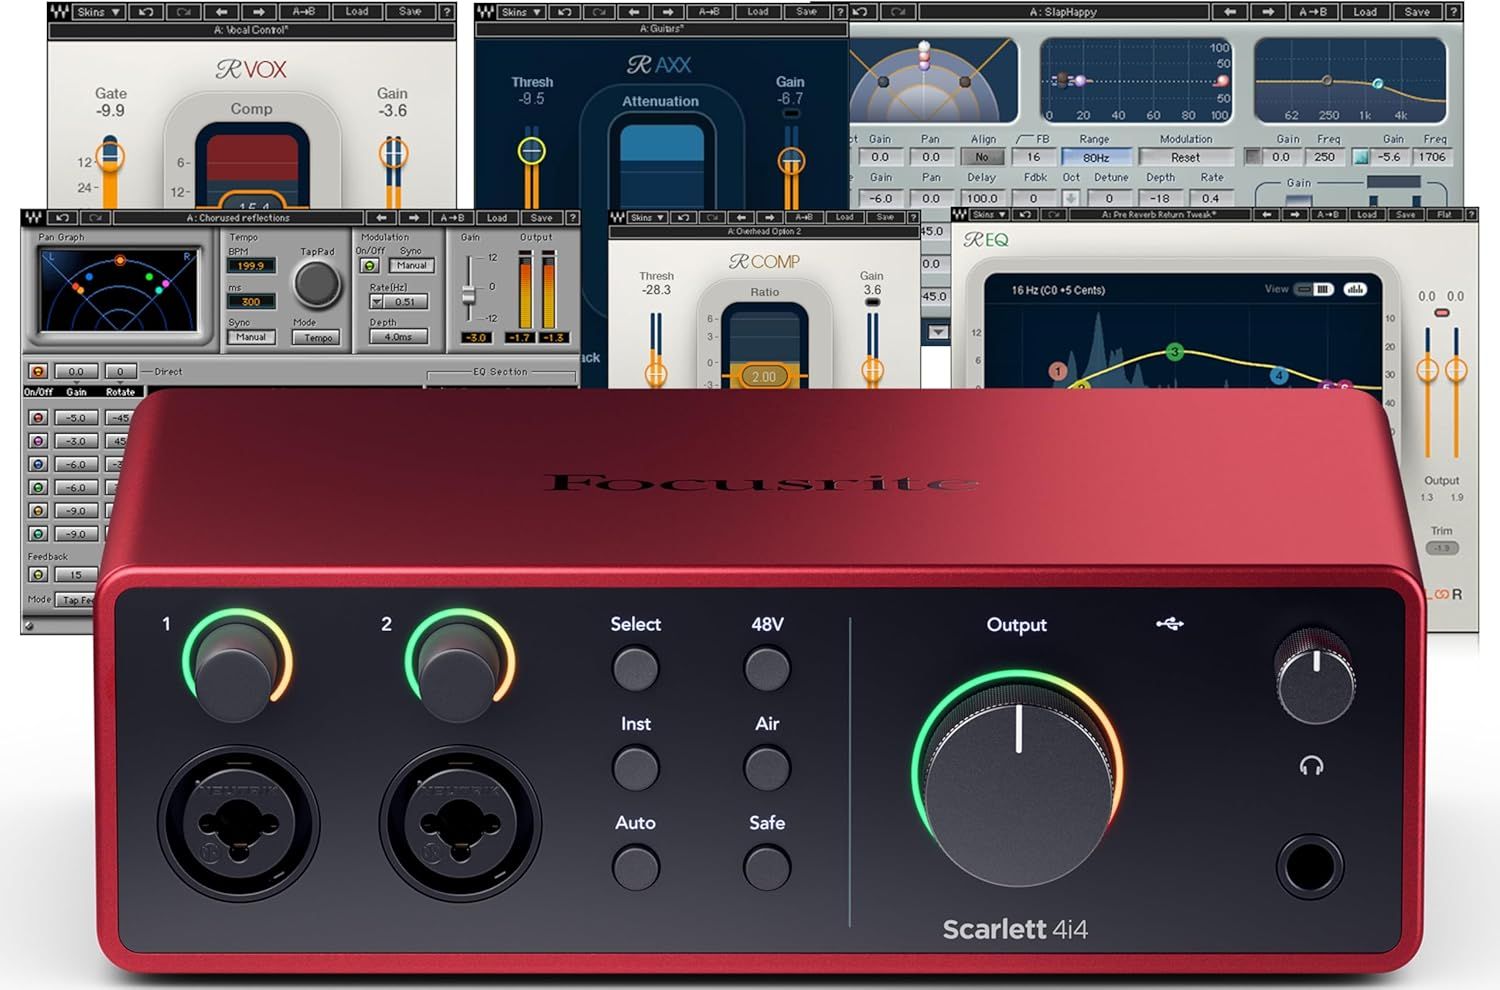Previous preset arrow in Chorused reflections window
The height and width of the screenshot is (990, 1500).
[x=381, y=217]
